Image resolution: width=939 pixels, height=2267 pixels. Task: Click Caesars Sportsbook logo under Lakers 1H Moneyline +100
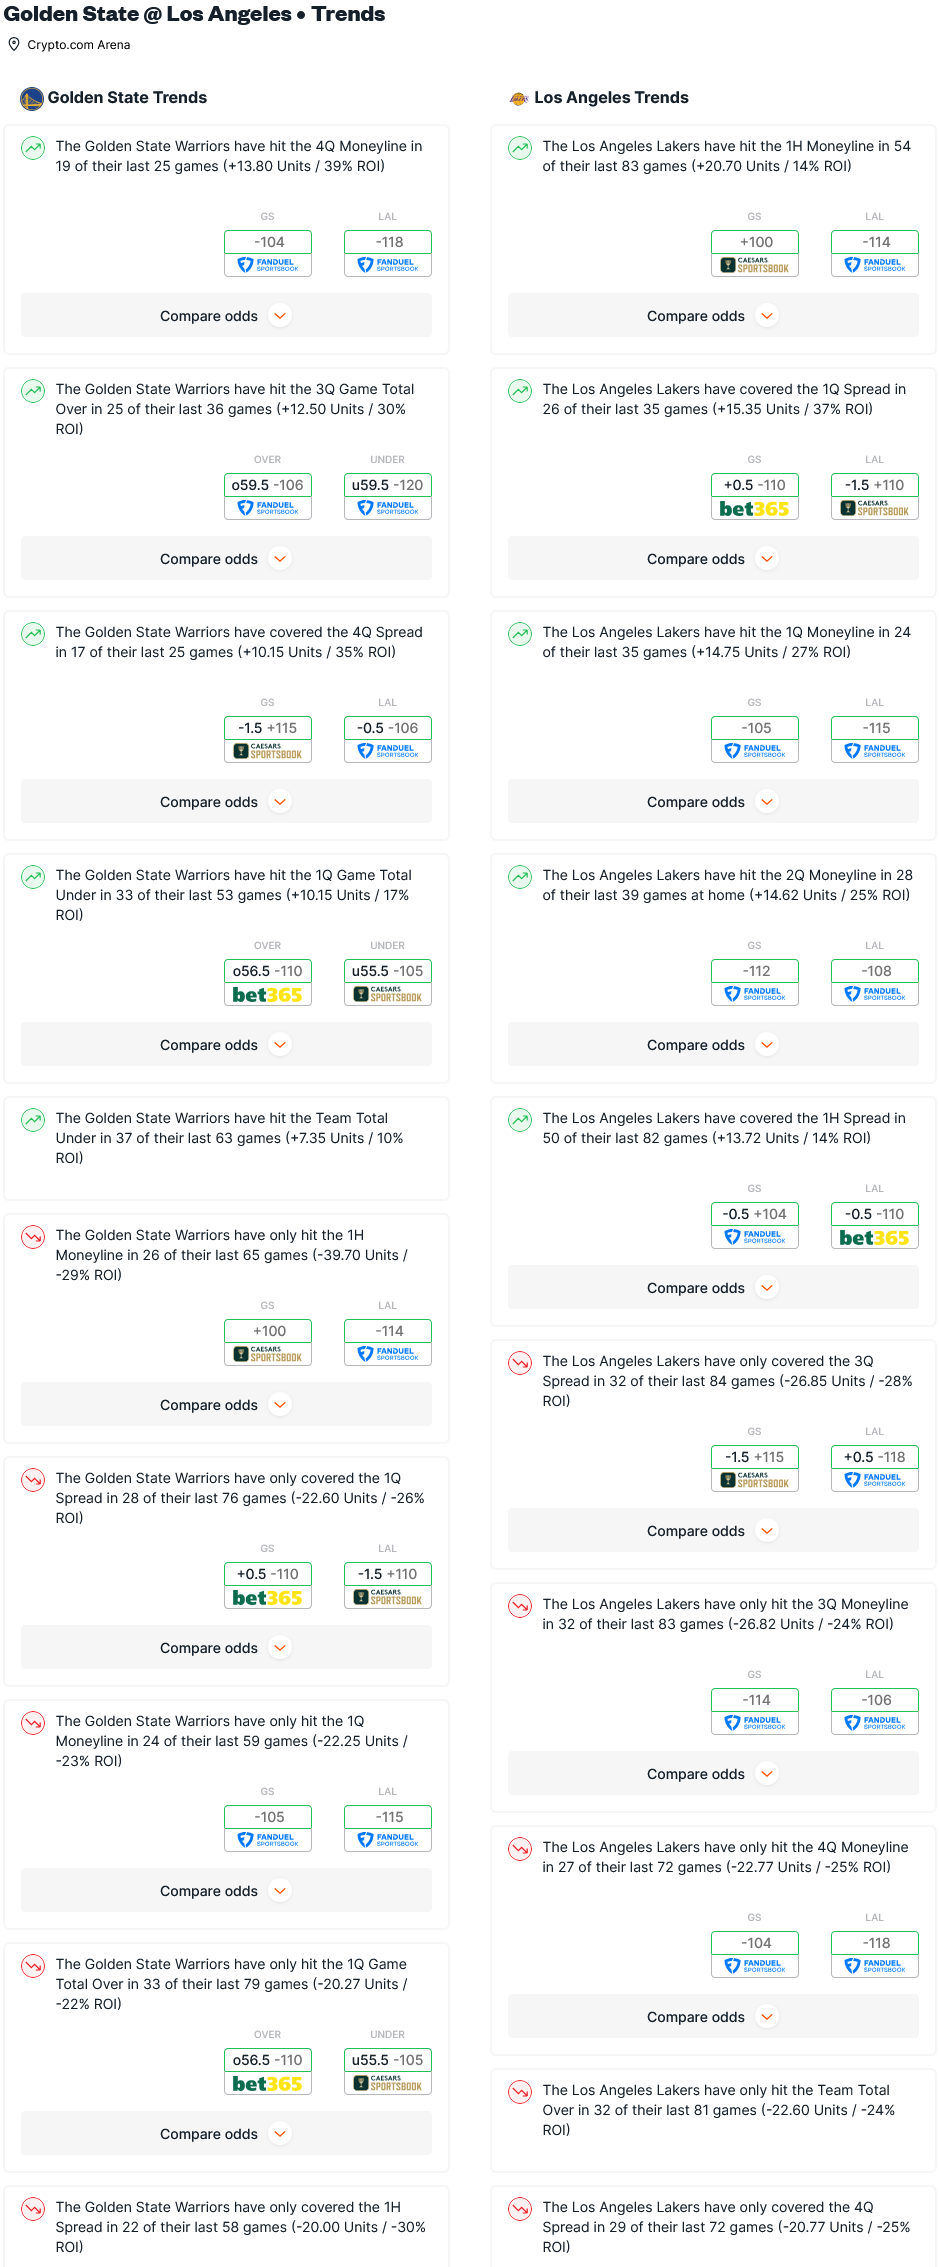[x=755, y=266]
